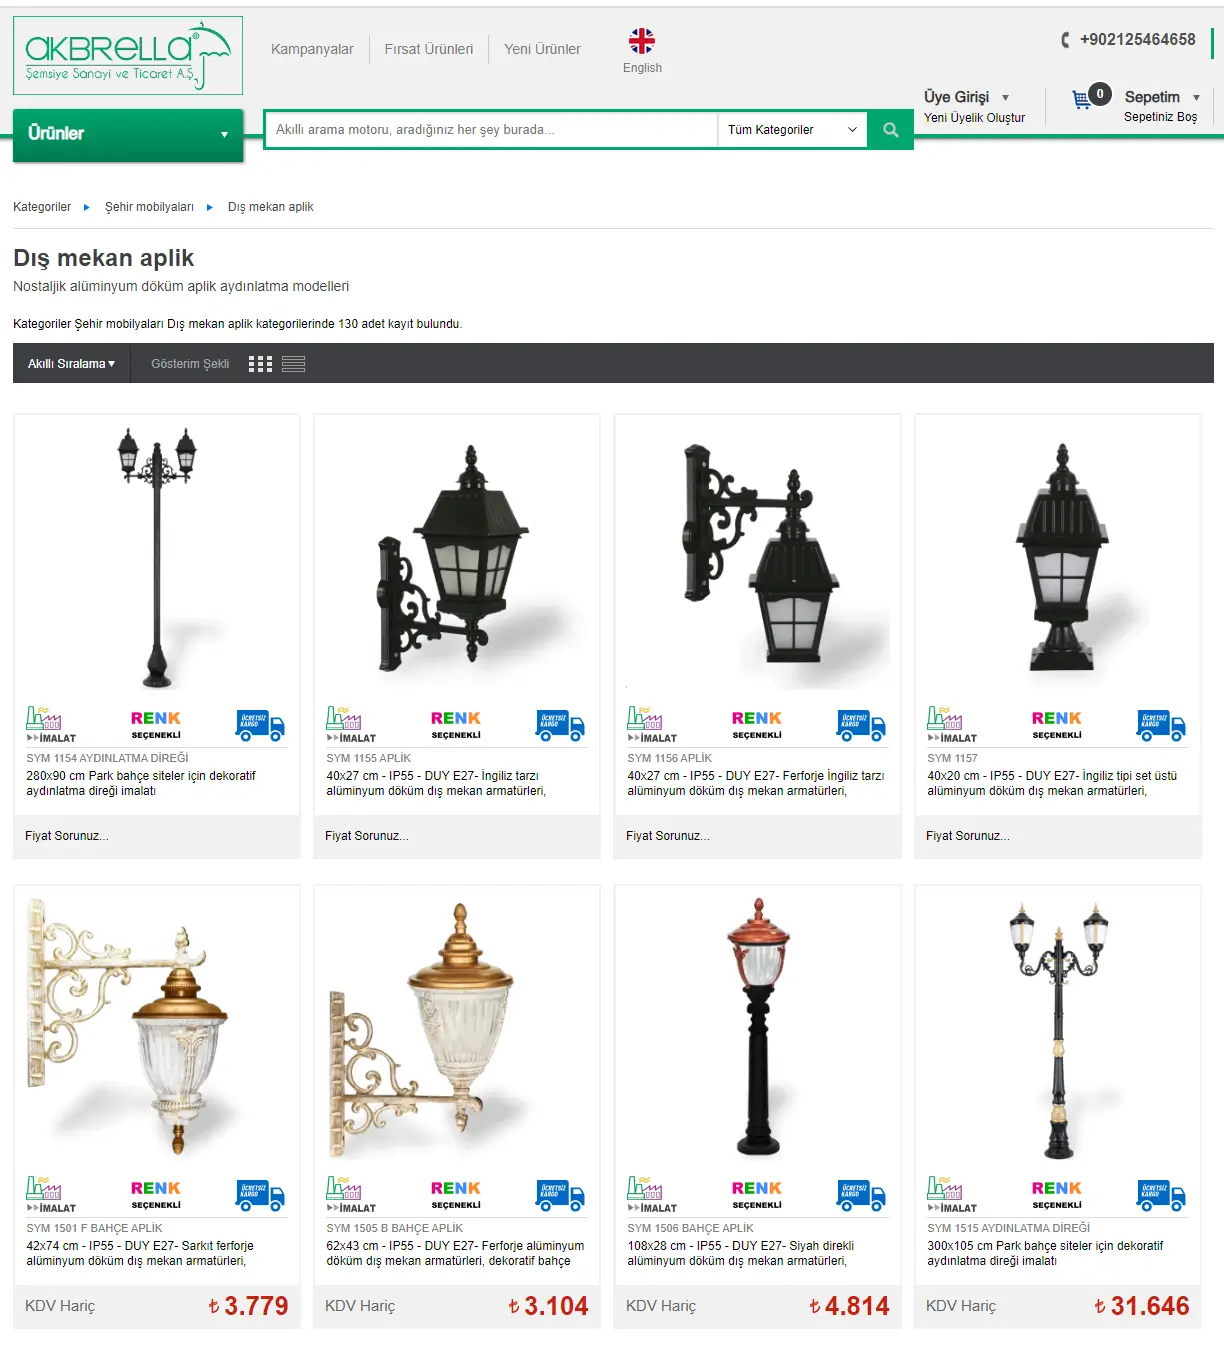Click the green search magnifier button
1224x1346 pixels.
coord(890,130)
